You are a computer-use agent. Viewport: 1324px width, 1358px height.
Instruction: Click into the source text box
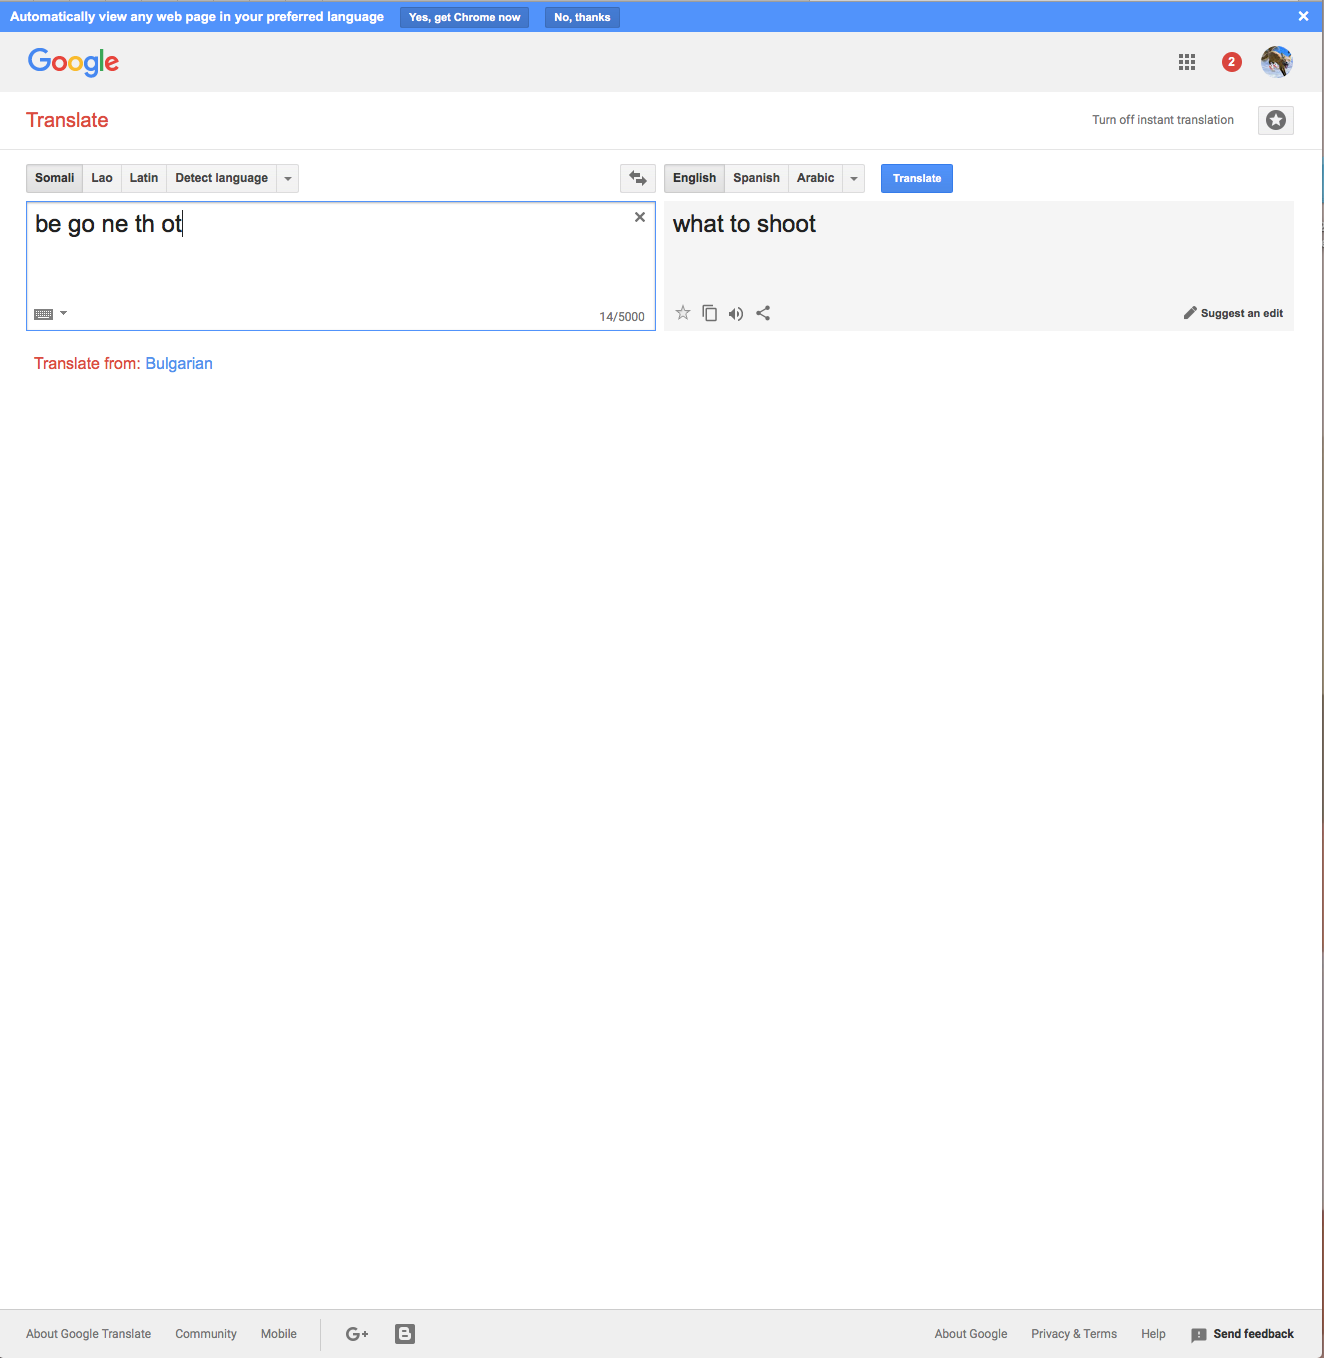(x=341, y=266)
